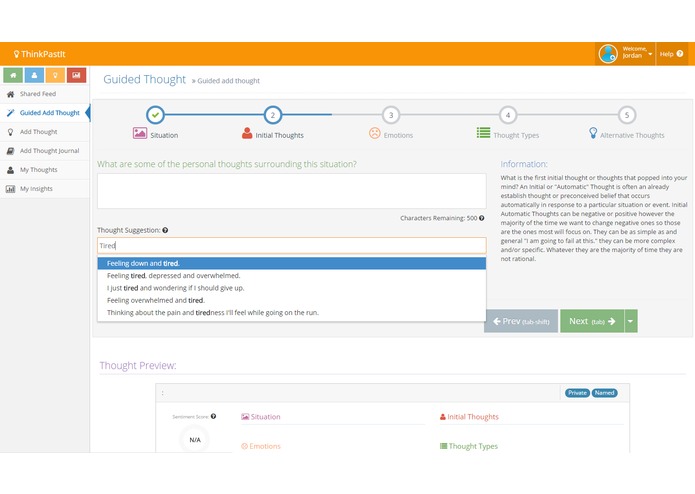Click the completed step 1 circle
This screenshot has height=494, width=695.
click(x=155, y=115)
